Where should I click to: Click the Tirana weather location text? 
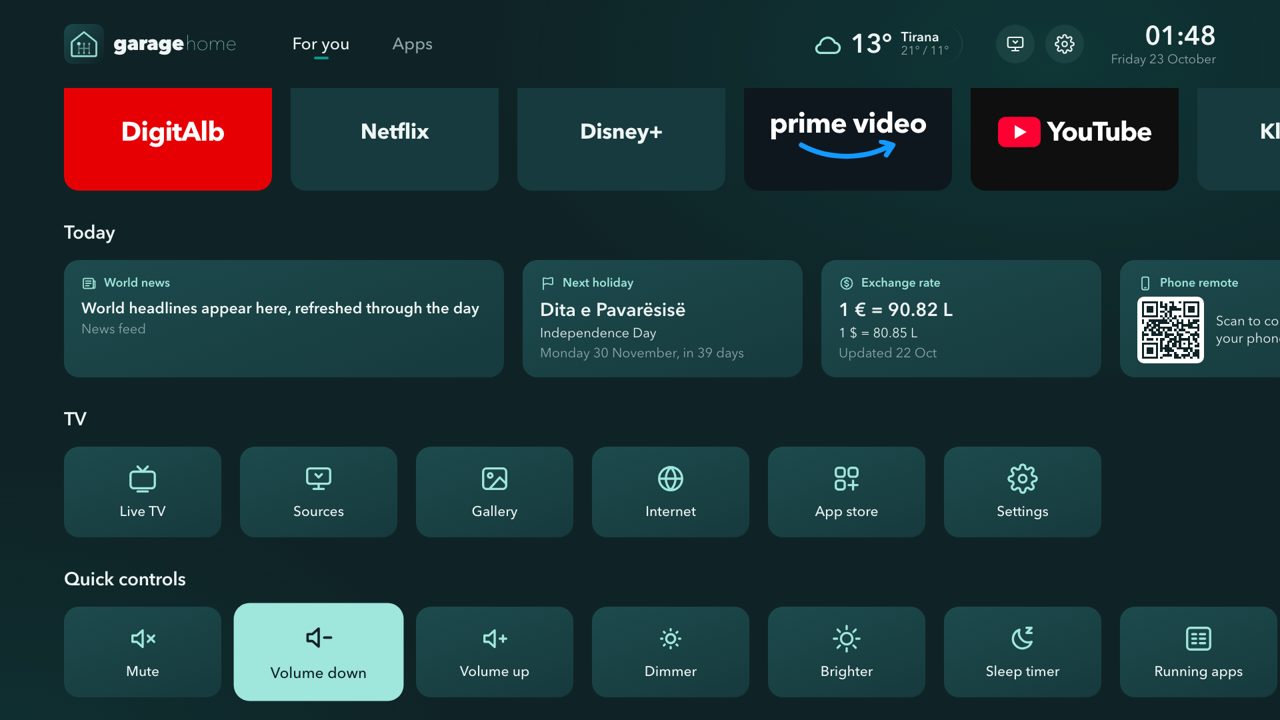920,37
